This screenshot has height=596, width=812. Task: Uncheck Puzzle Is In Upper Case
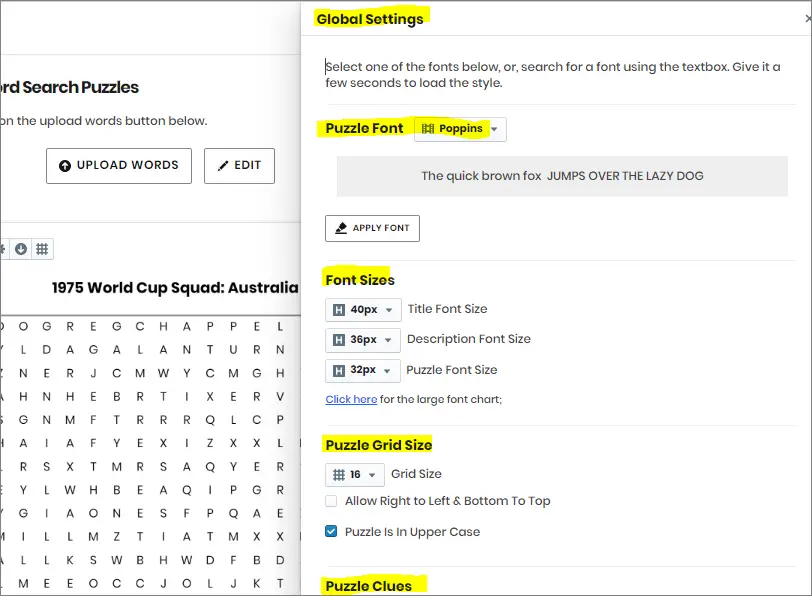coord(331,531)
